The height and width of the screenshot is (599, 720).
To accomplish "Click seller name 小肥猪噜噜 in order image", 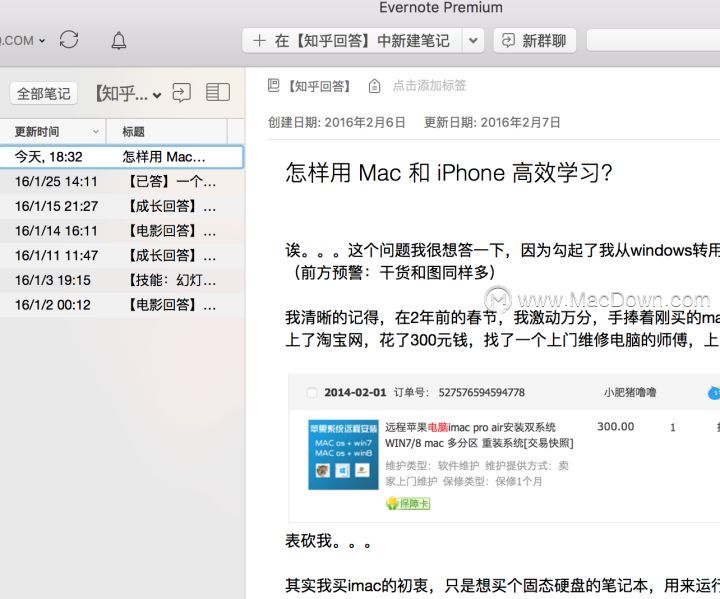I will click(630, 392).
